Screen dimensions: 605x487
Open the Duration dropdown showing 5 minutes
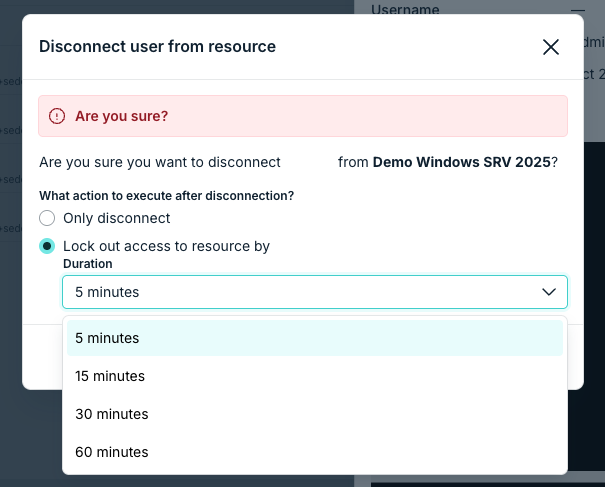314,292
